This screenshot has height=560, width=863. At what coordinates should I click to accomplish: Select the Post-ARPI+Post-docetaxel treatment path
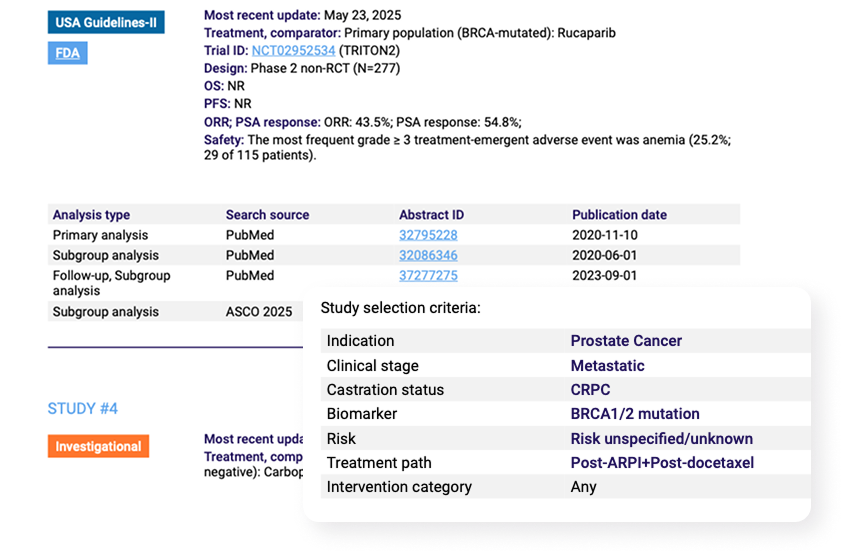[x=662, y=463]
